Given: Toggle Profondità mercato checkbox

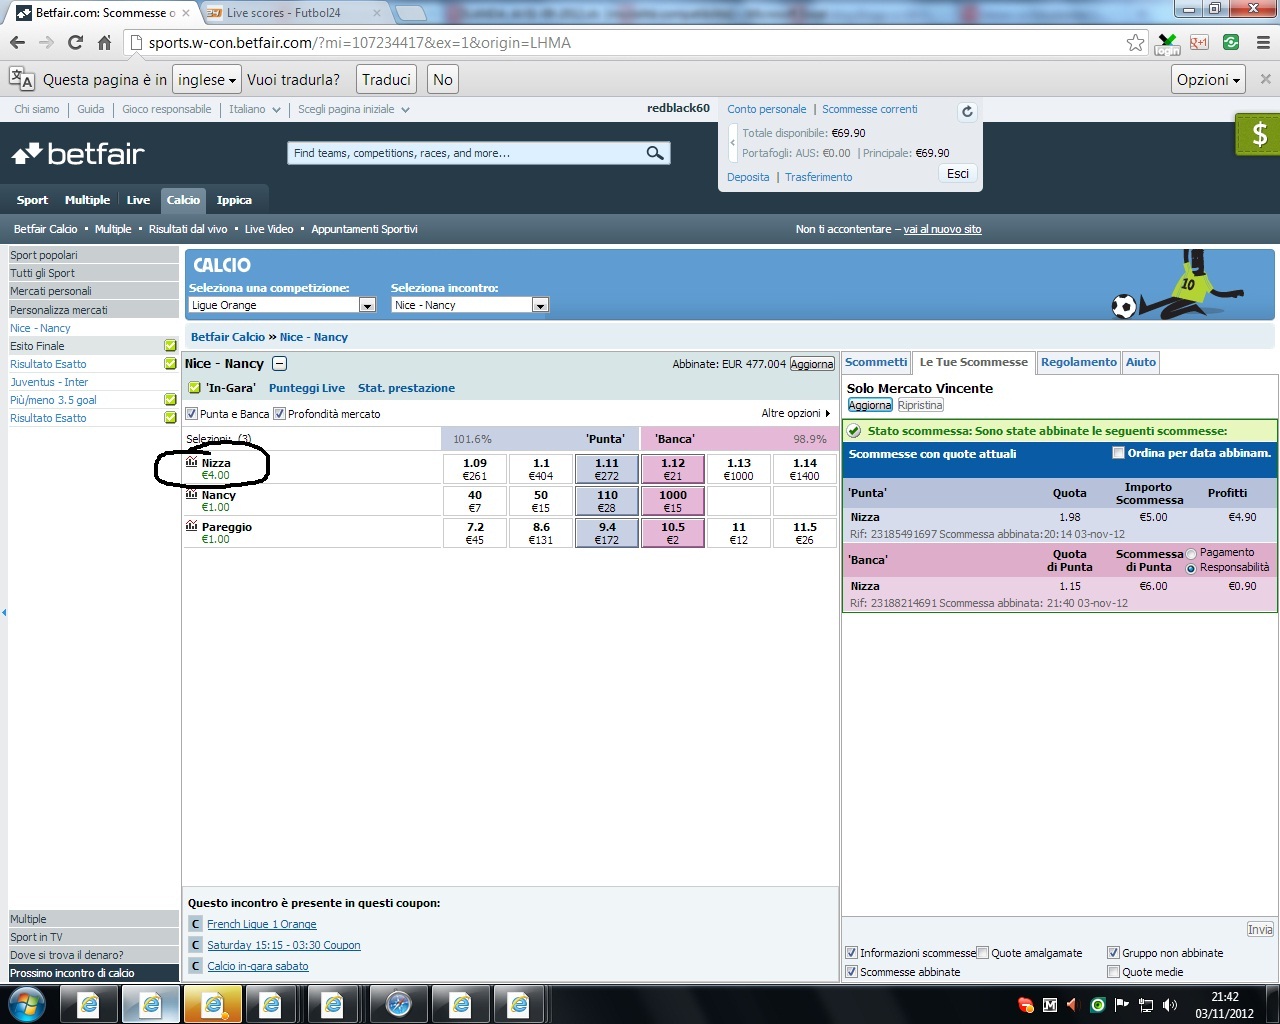Looking at the screenshot, I should click(280, 413).
